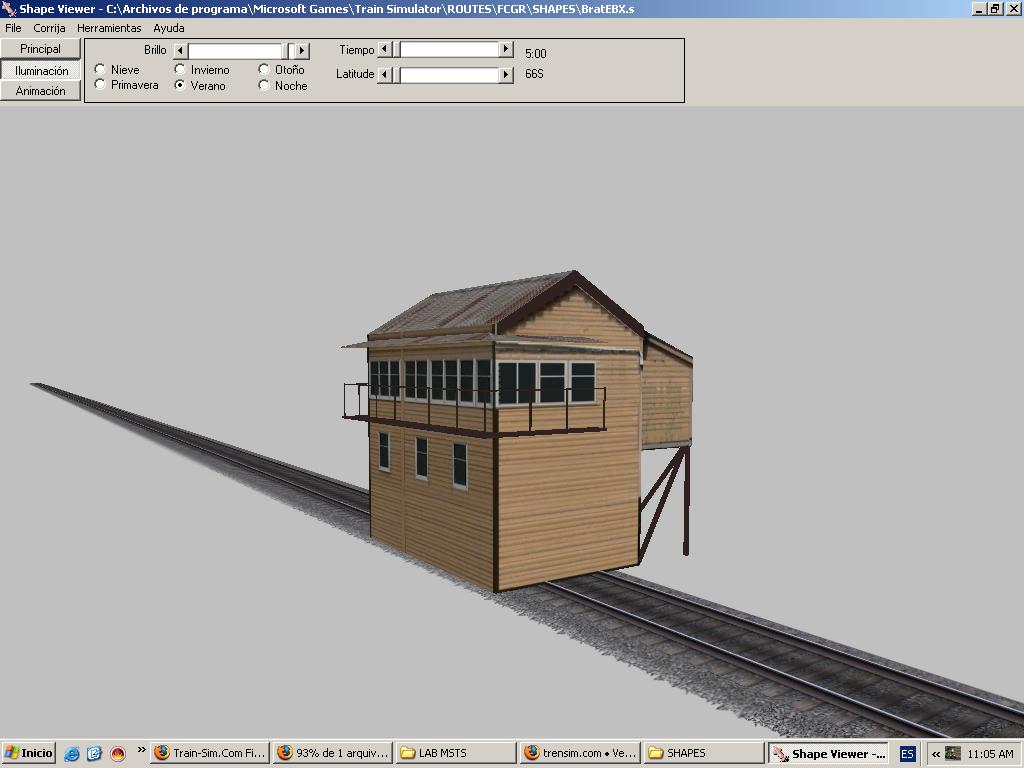The width and height of the screenshot is (1024, 768).
Task: Open the Corrija menu
Action: [x=49, y=28]
